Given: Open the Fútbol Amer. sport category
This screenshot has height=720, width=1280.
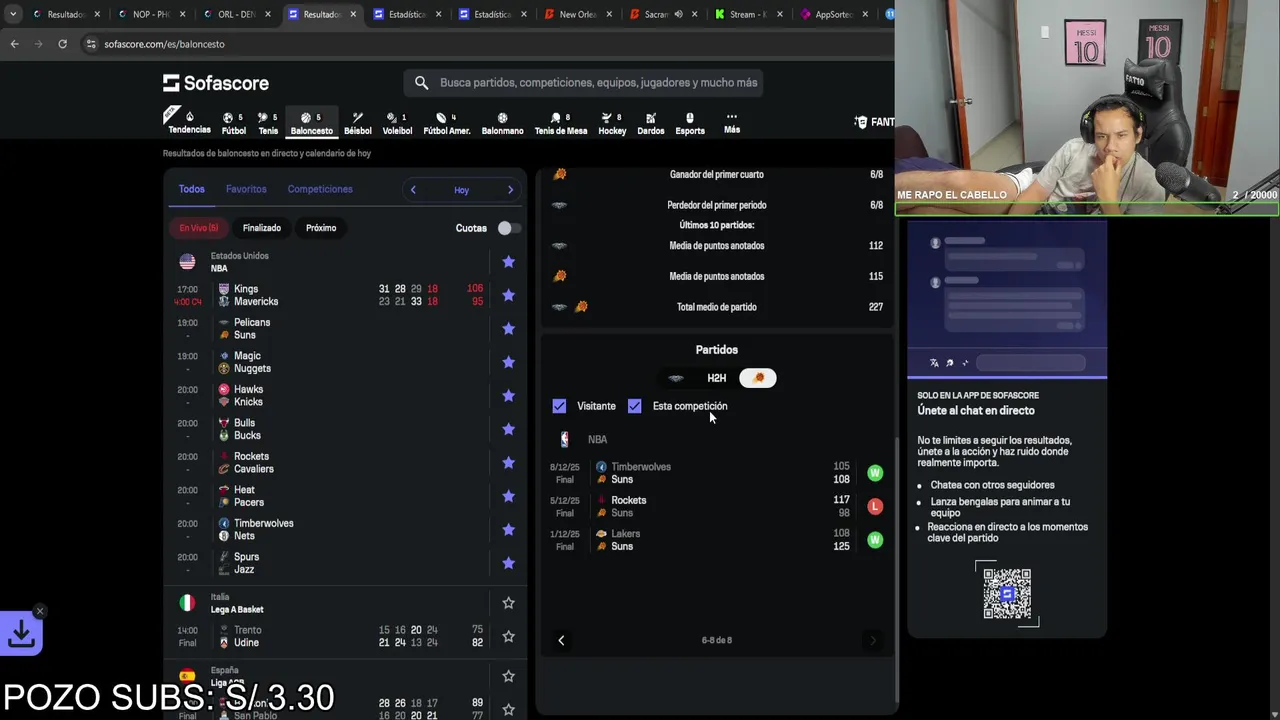Looking at the screenshot, I should coord(447,123).
